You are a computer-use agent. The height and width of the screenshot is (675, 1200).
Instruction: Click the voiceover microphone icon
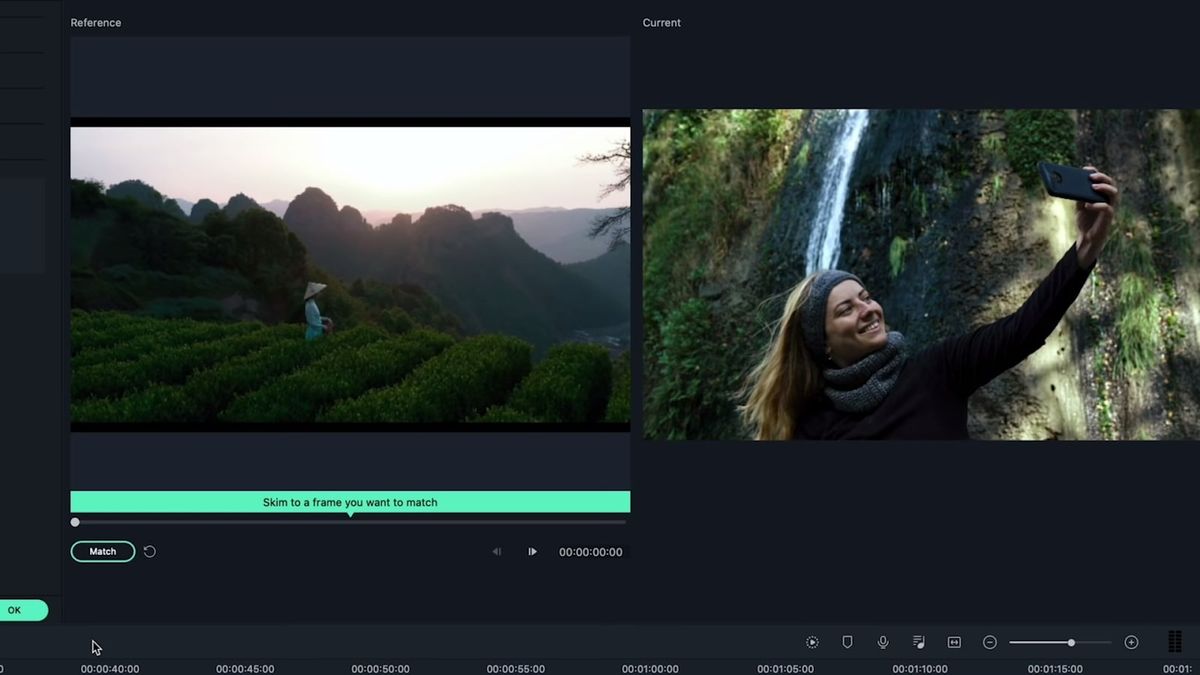coord(883,642)
